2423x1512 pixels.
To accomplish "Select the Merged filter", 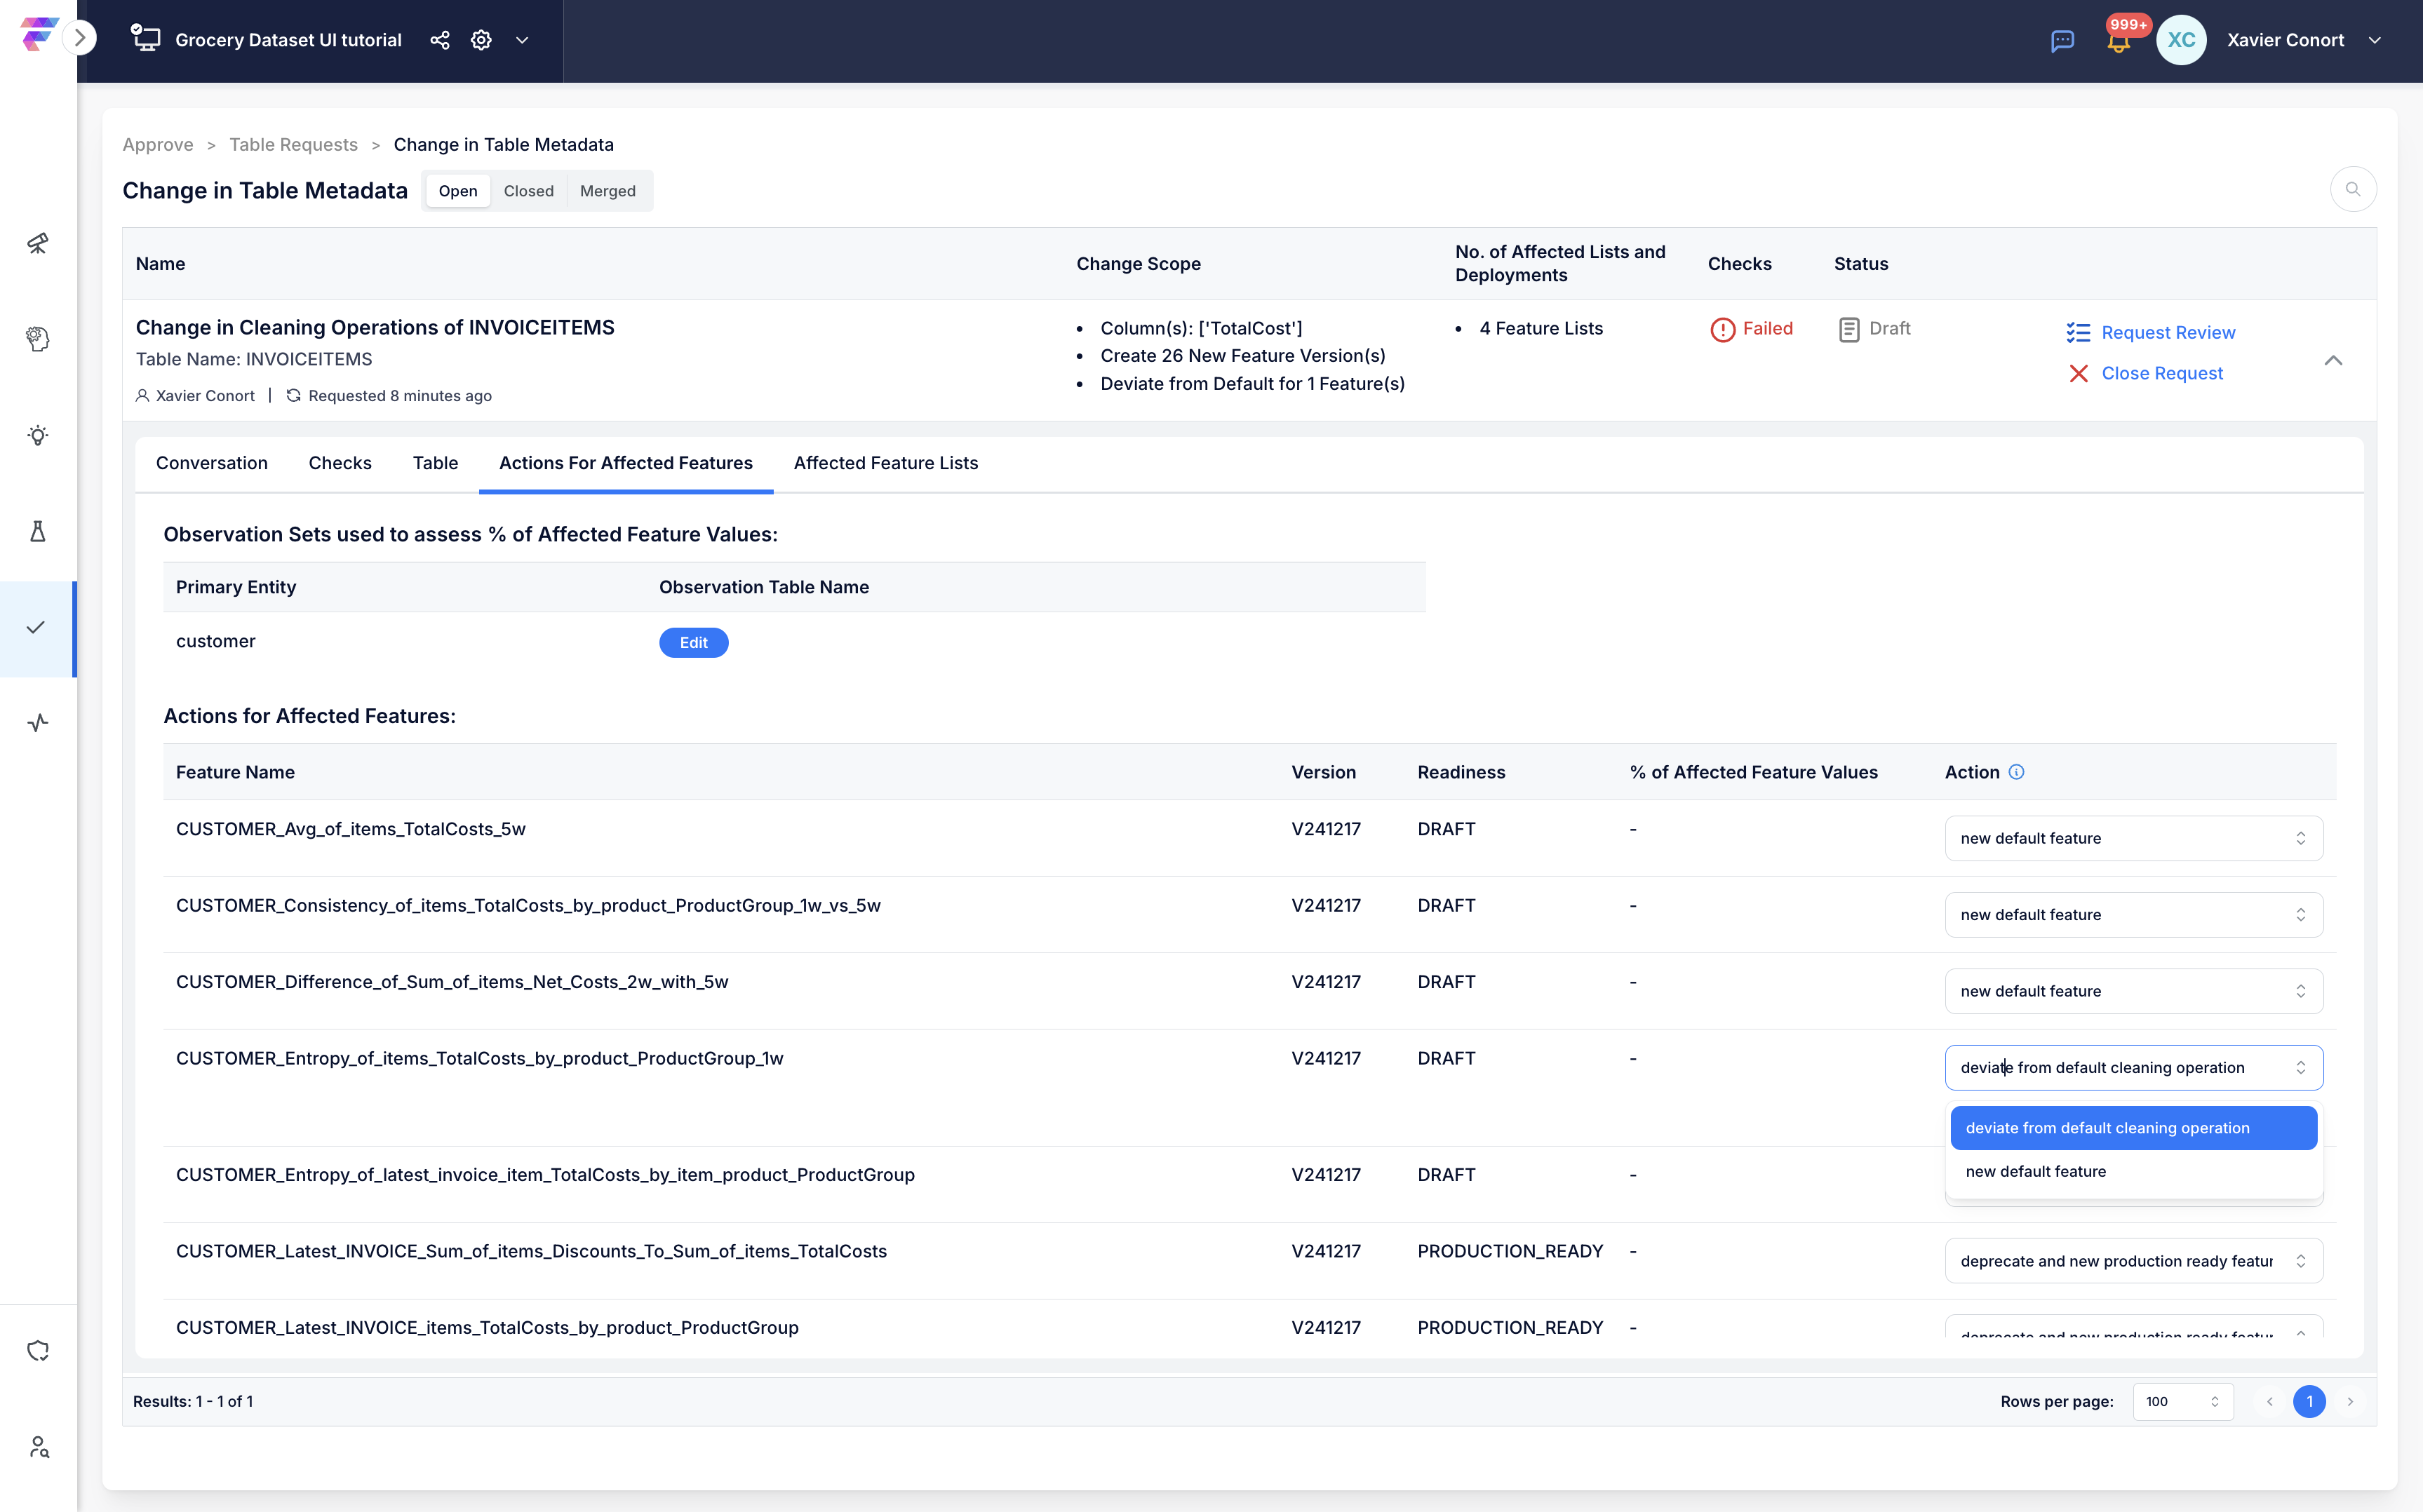I will [x=608, y=191].
